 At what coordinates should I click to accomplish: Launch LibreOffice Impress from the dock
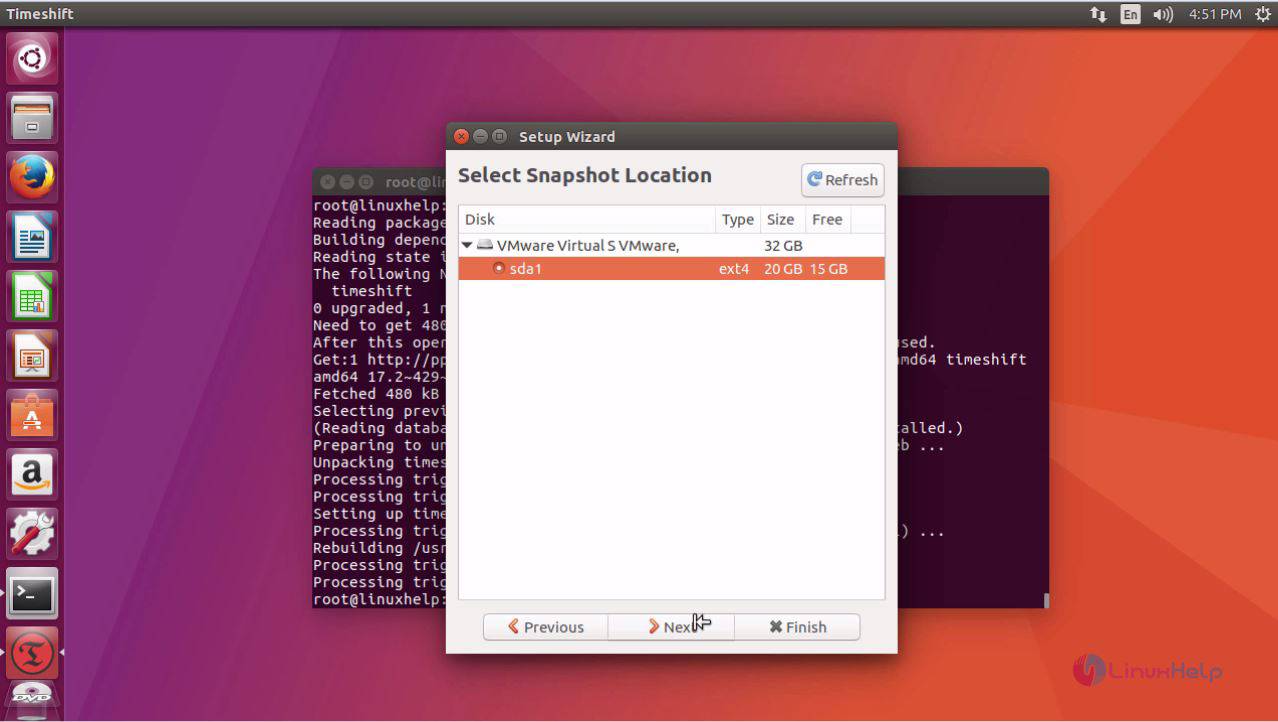[32, 355]
